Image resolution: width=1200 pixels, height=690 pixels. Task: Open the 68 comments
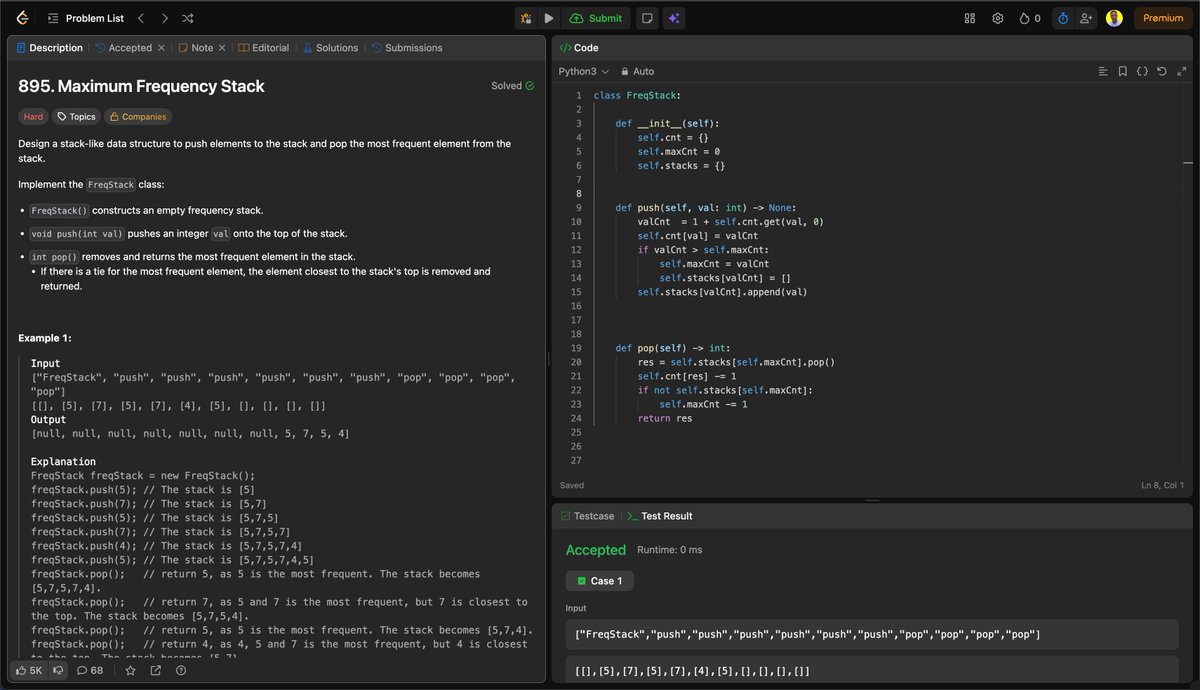pyautogui.click(x=90, y=670)
